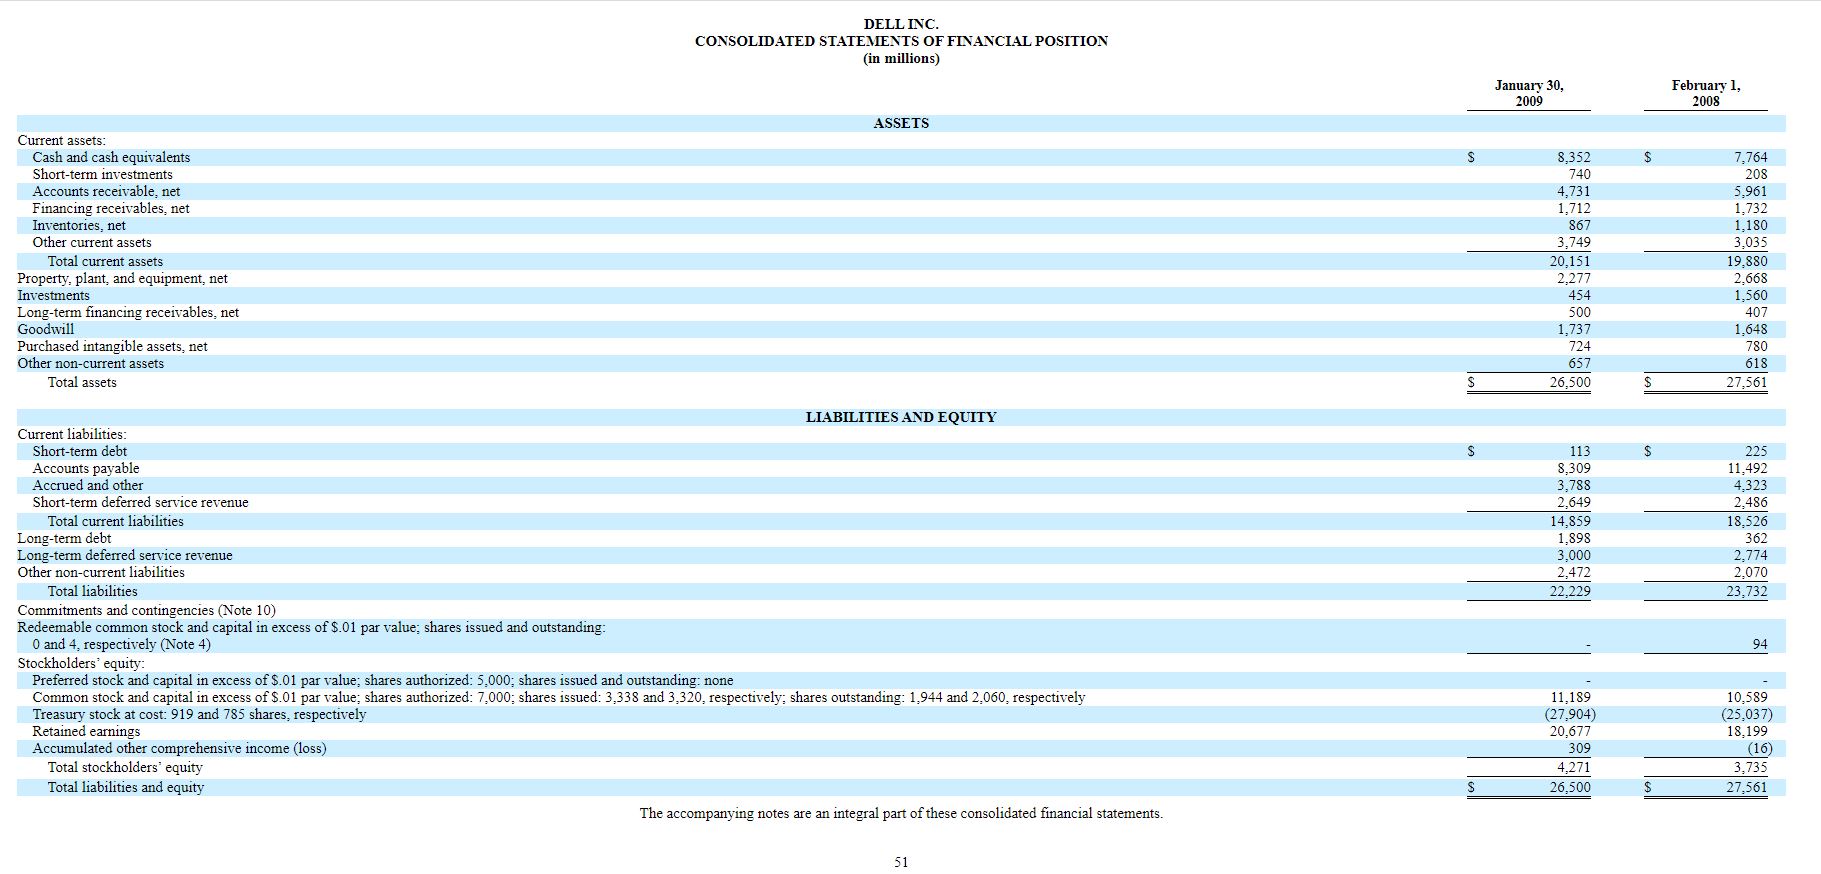1821x874 pixels.
Task: Select Other current assets label
Action: 92,242
